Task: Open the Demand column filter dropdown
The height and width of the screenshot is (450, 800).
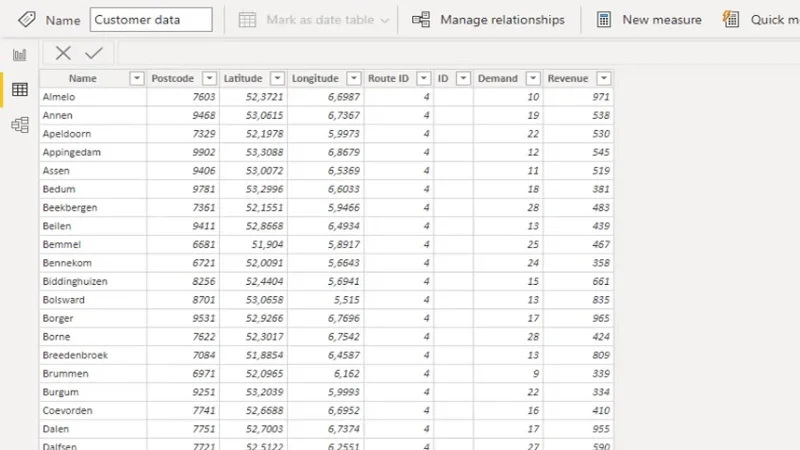Action: click(533, 79)
